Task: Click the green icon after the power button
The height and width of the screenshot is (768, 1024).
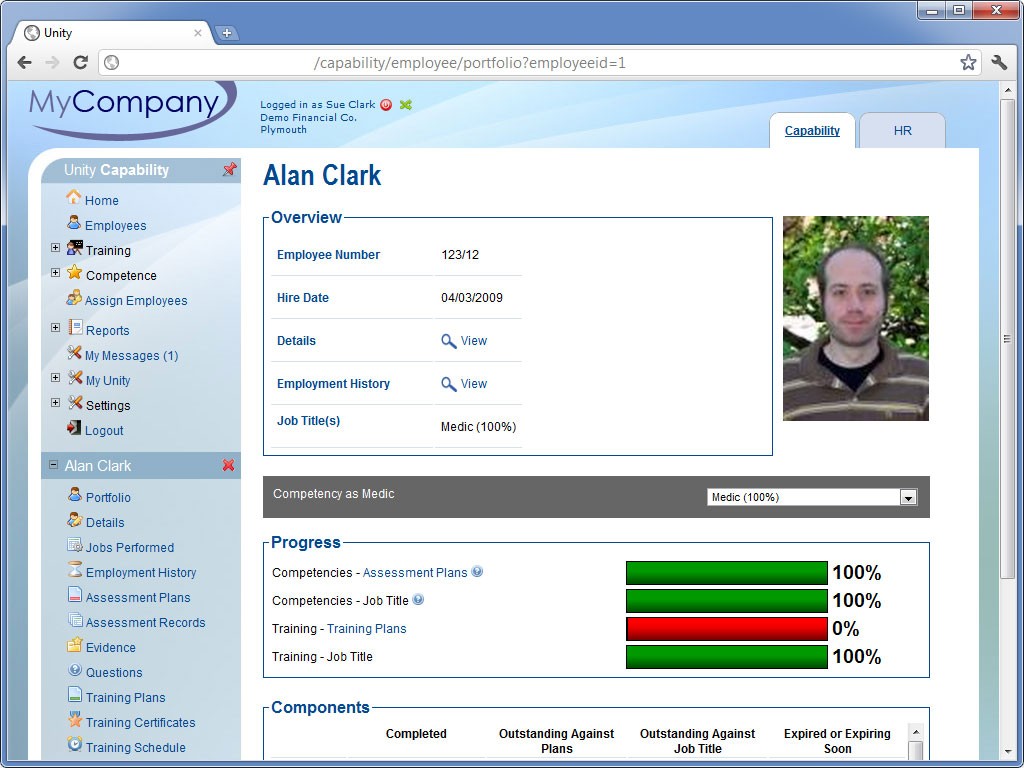Action: click(x=406, y=104)
